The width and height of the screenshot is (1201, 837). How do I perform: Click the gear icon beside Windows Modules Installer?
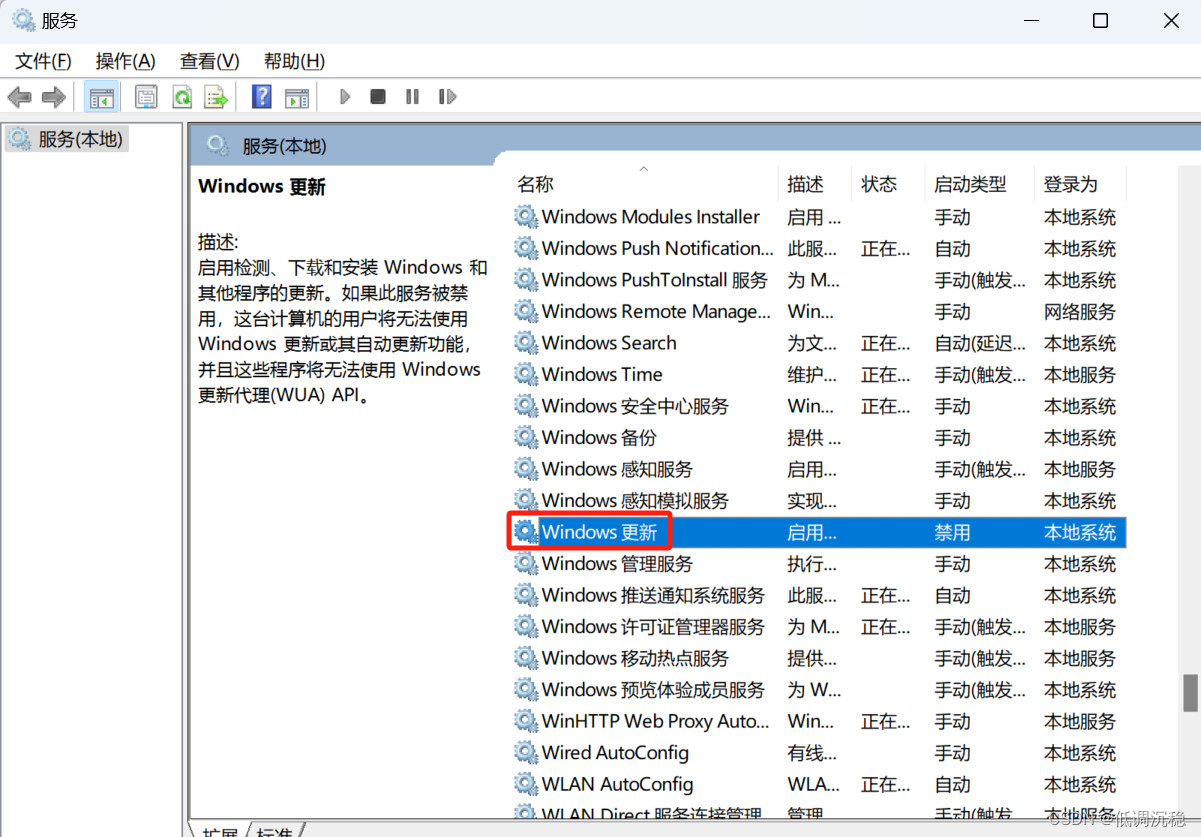(x=526, y=217)
